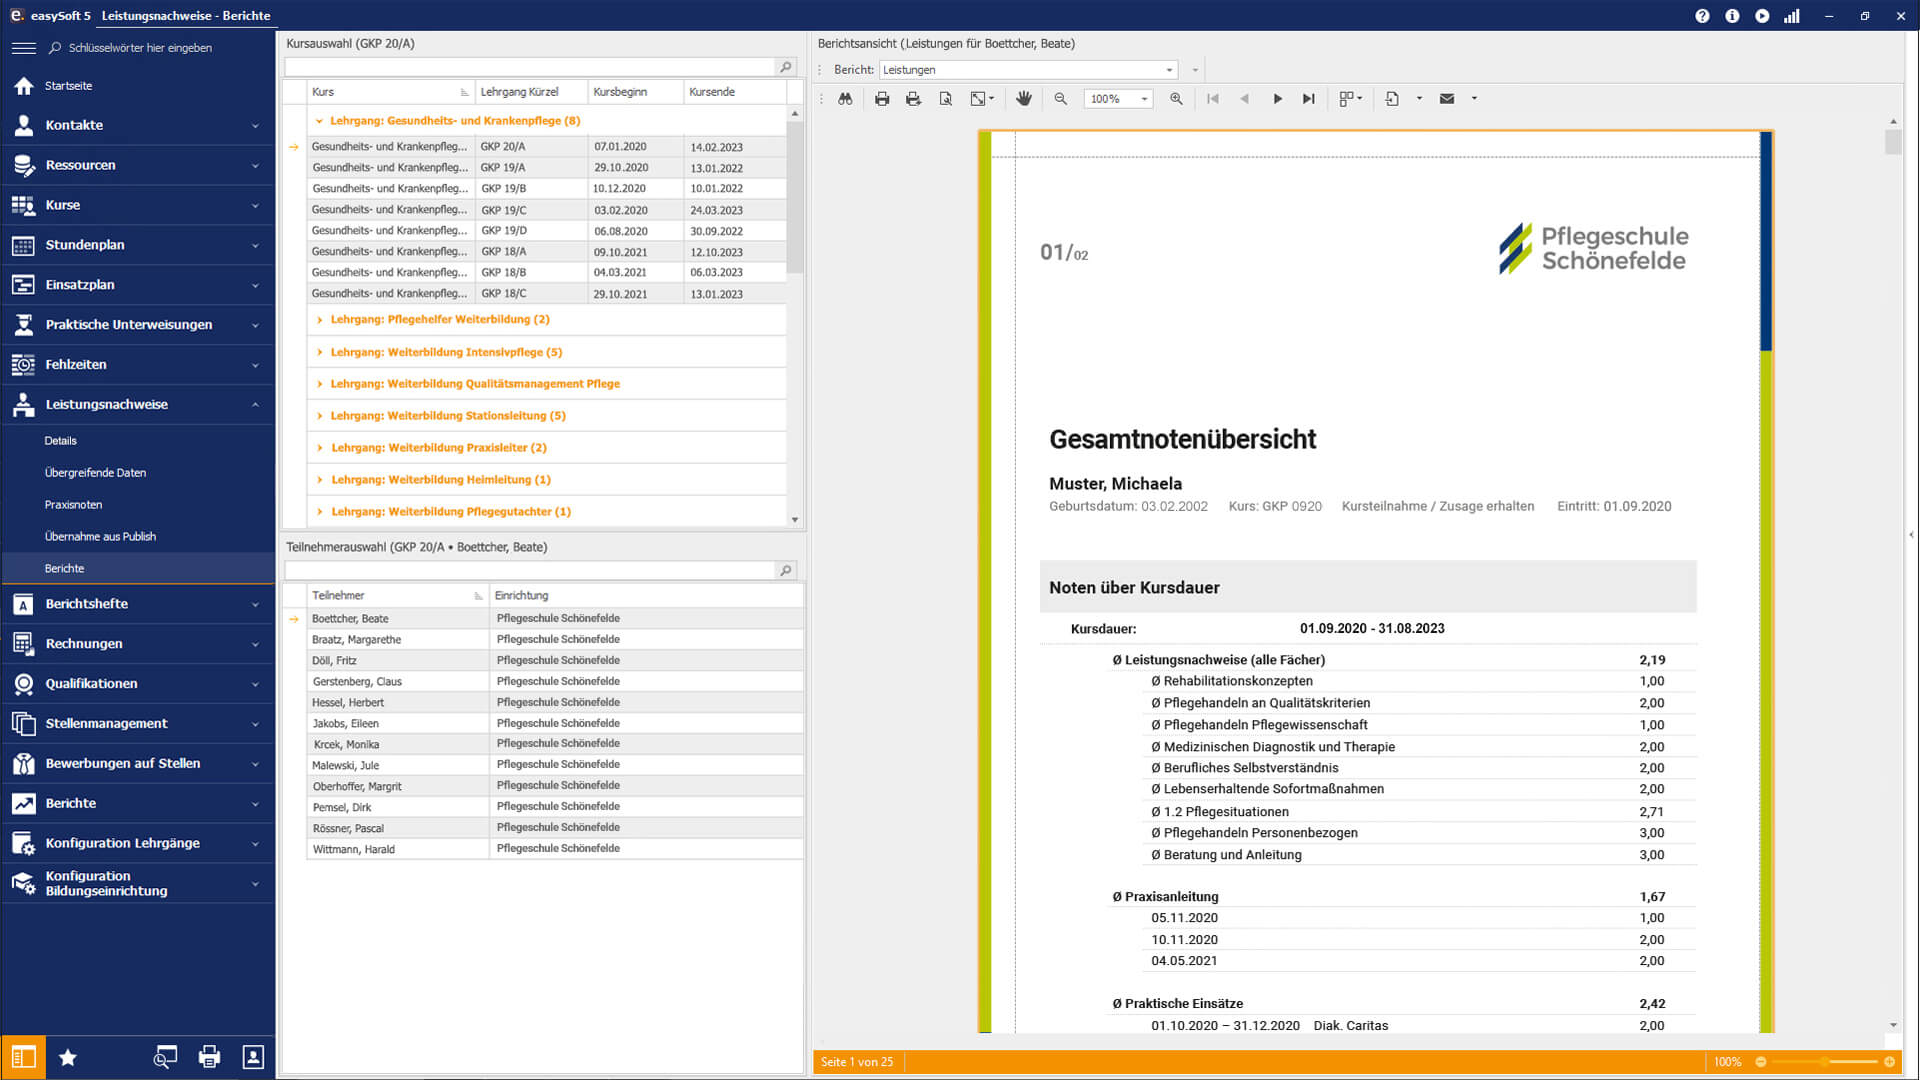Open the 100% zoom level dropdown
Viewport: 1920px width, 1080px height.
1144,99
